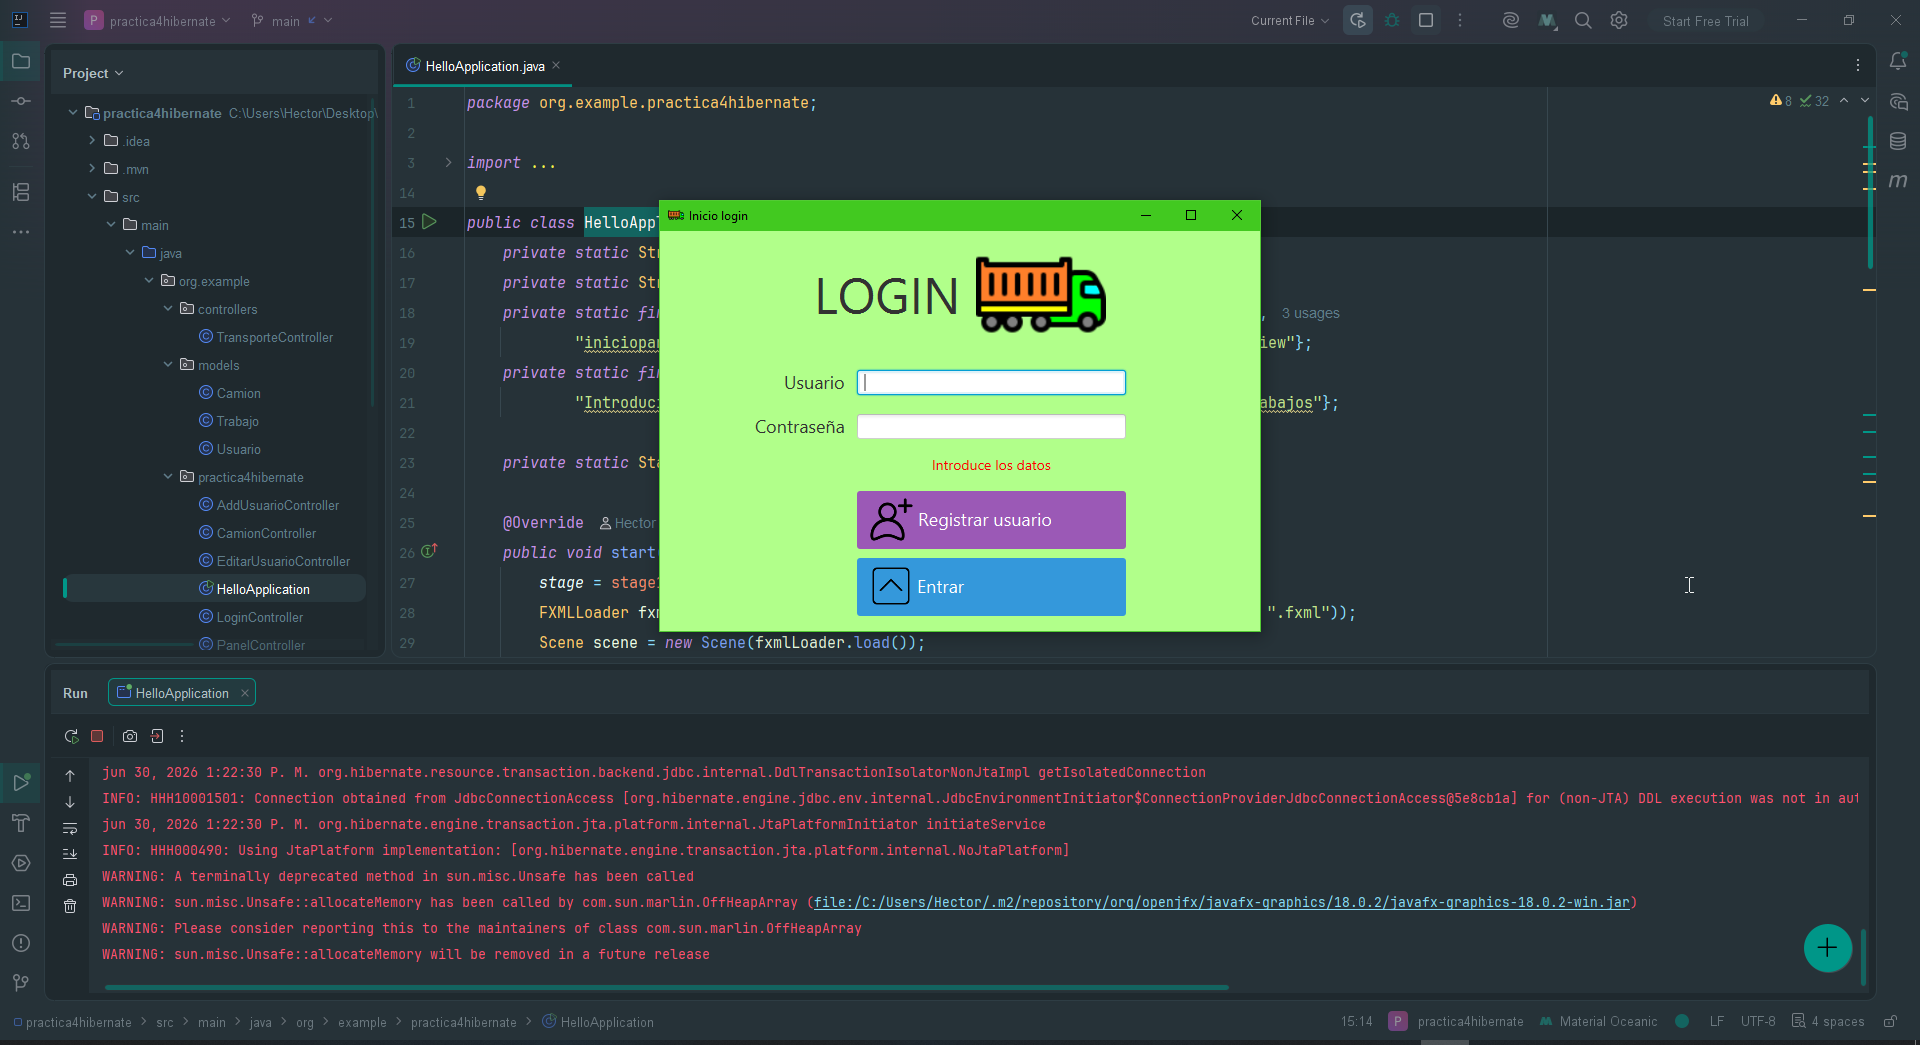Viewport: 1920px width, 1045px height.
Task: Collapse the controllers package
Action: [168, 309]
